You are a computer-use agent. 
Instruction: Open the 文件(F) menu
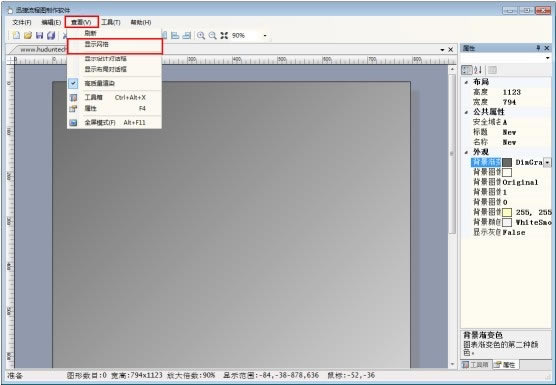pos(22,22)
